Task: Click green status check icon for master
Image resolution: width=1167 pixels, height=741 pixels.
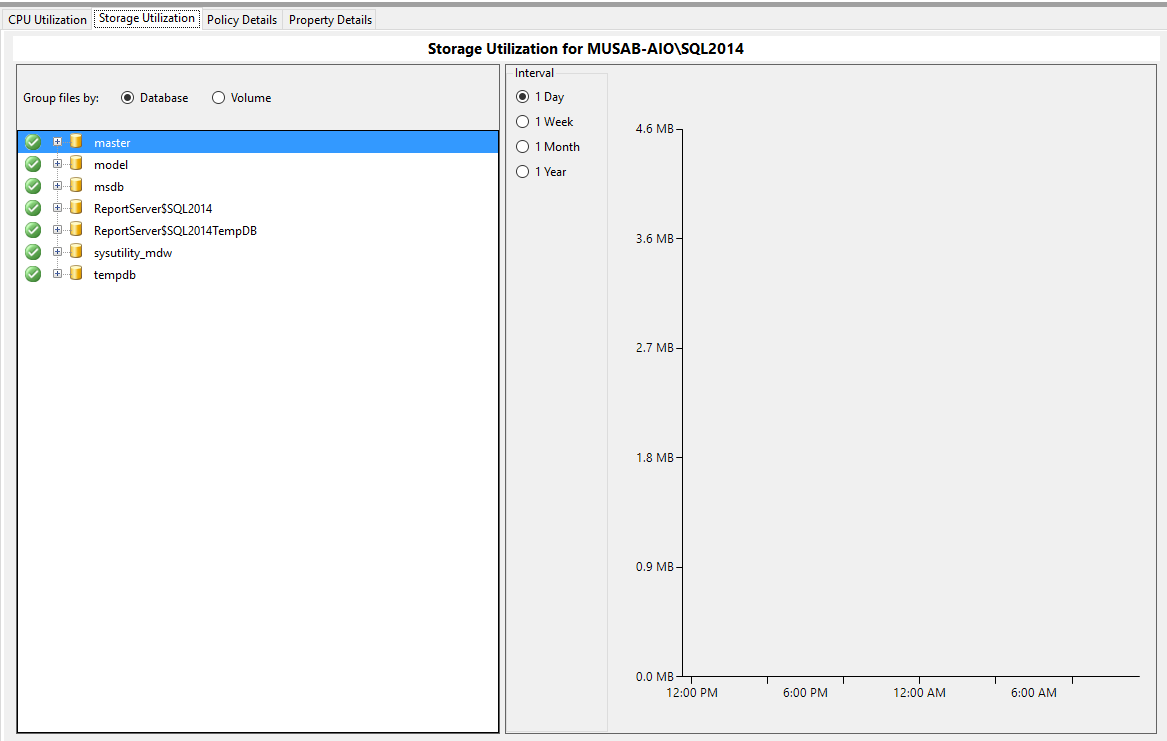Action: (33, 142)
